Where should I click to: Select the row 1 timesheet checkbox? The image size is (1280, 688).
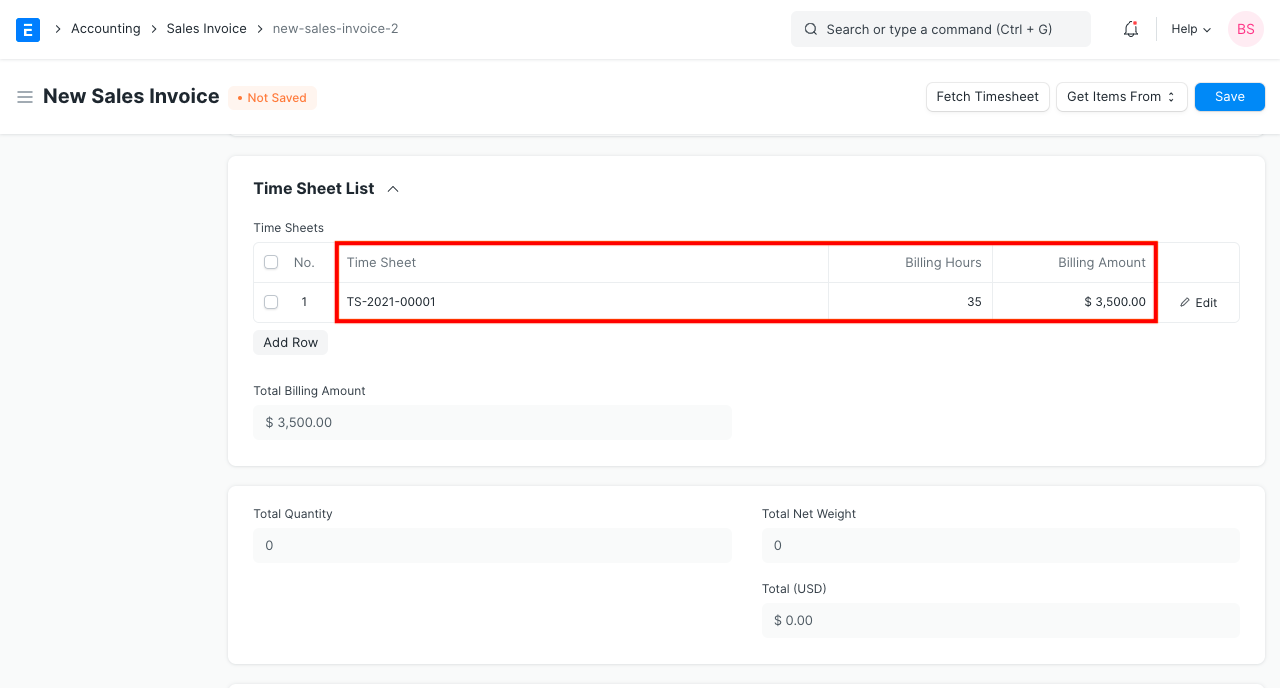271,302
